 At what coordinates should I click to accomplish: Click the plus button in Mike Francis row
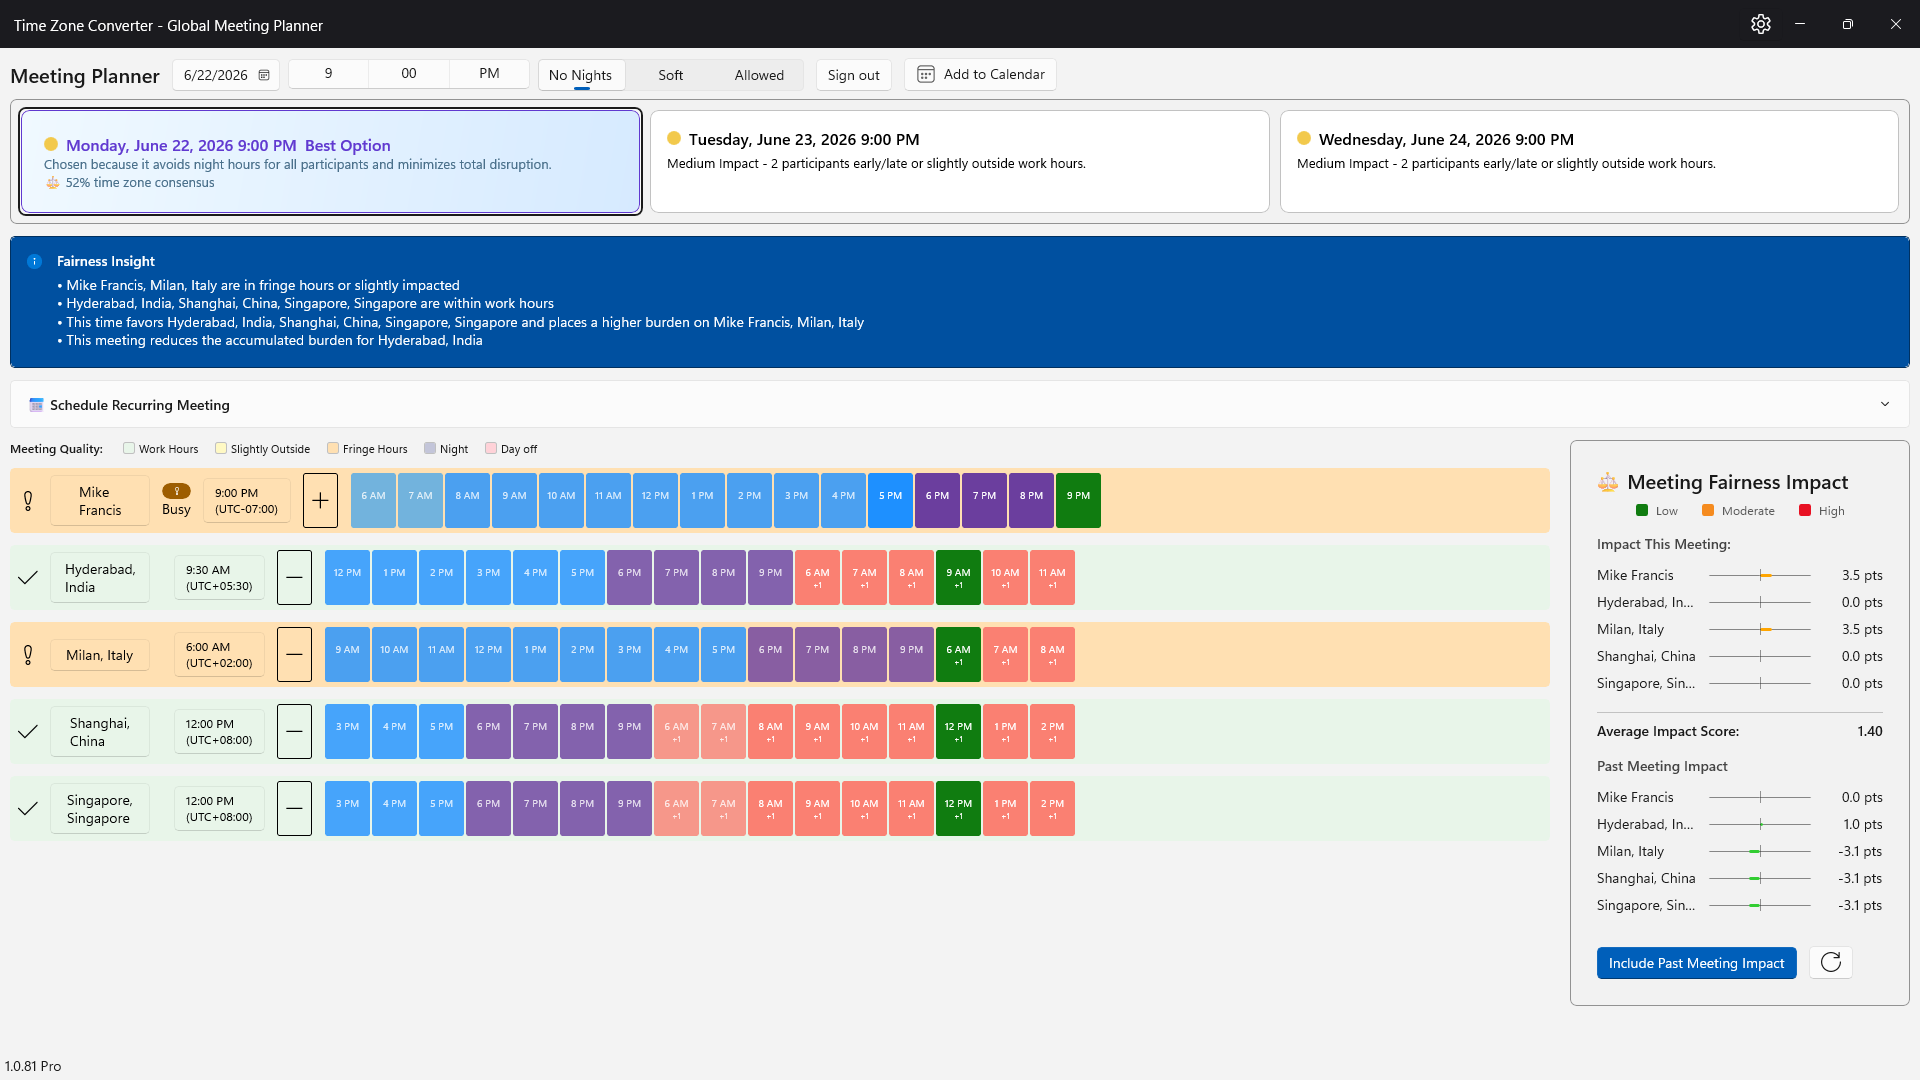point(320,500)
